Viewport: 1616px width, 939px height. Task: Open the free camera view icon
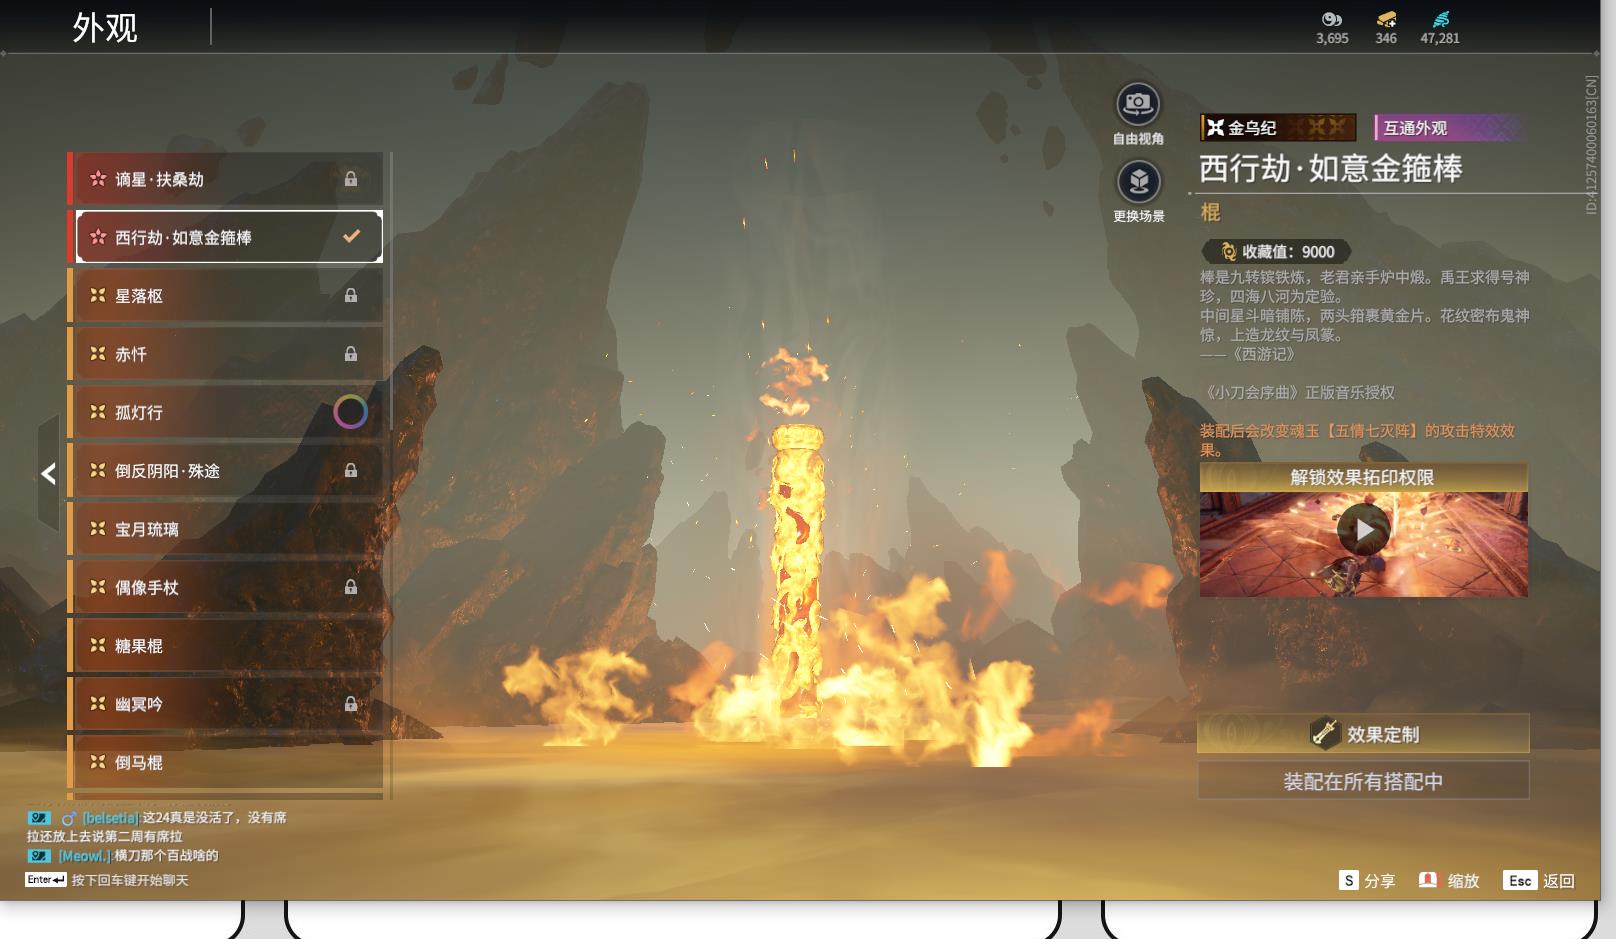[1138, 103]
